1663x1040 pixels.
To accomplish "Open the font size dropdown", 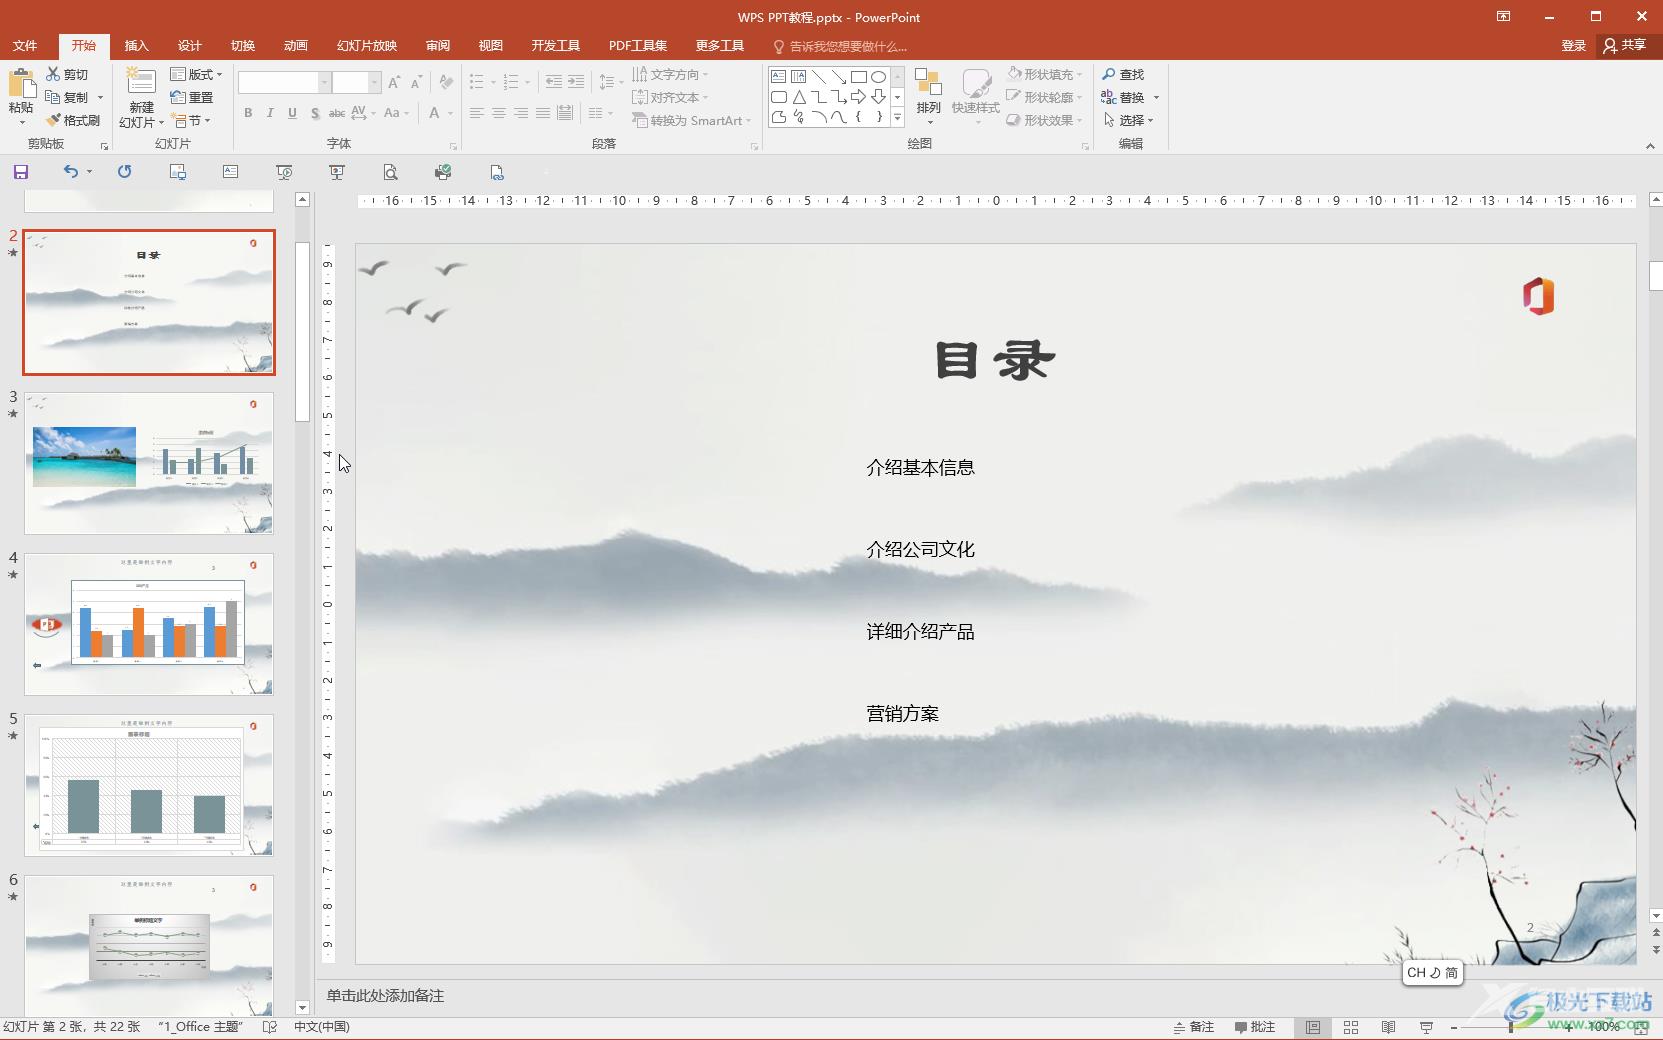I will point(374,83).
